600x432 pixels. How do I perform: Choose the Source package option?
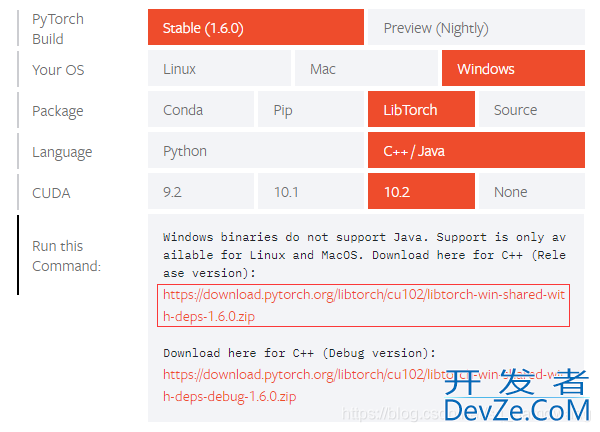point(531,110)
